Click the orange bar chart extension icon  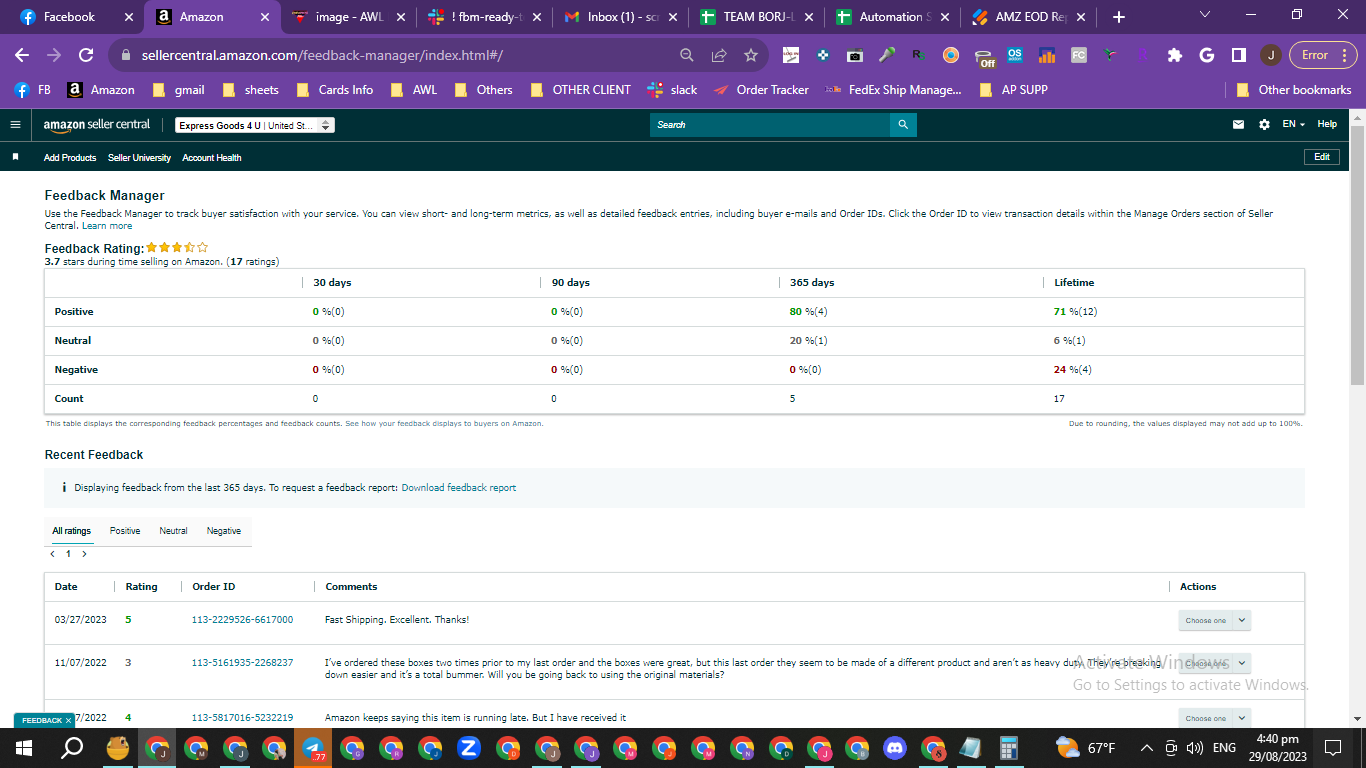pos(1047,55)
